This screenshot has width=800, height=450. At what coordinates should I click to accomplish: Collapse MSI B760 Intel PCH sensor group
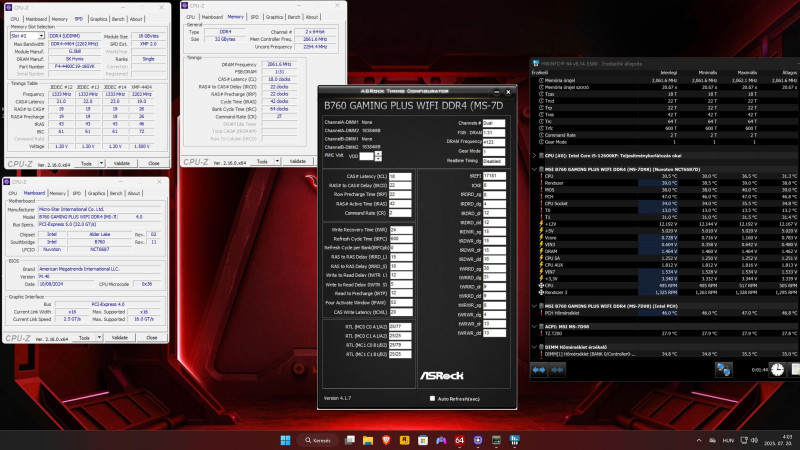(535, 306)
